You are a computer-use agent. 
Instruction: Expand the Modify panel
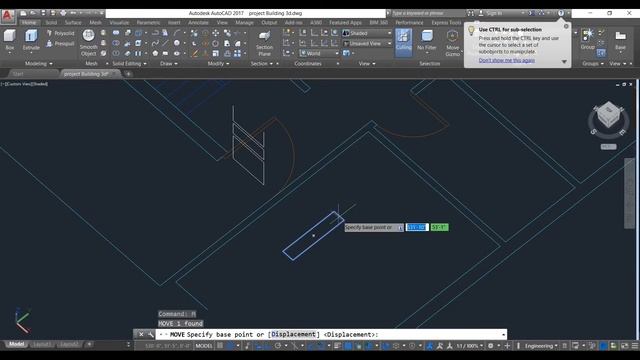pyautogui.click(x=218, y=64)
